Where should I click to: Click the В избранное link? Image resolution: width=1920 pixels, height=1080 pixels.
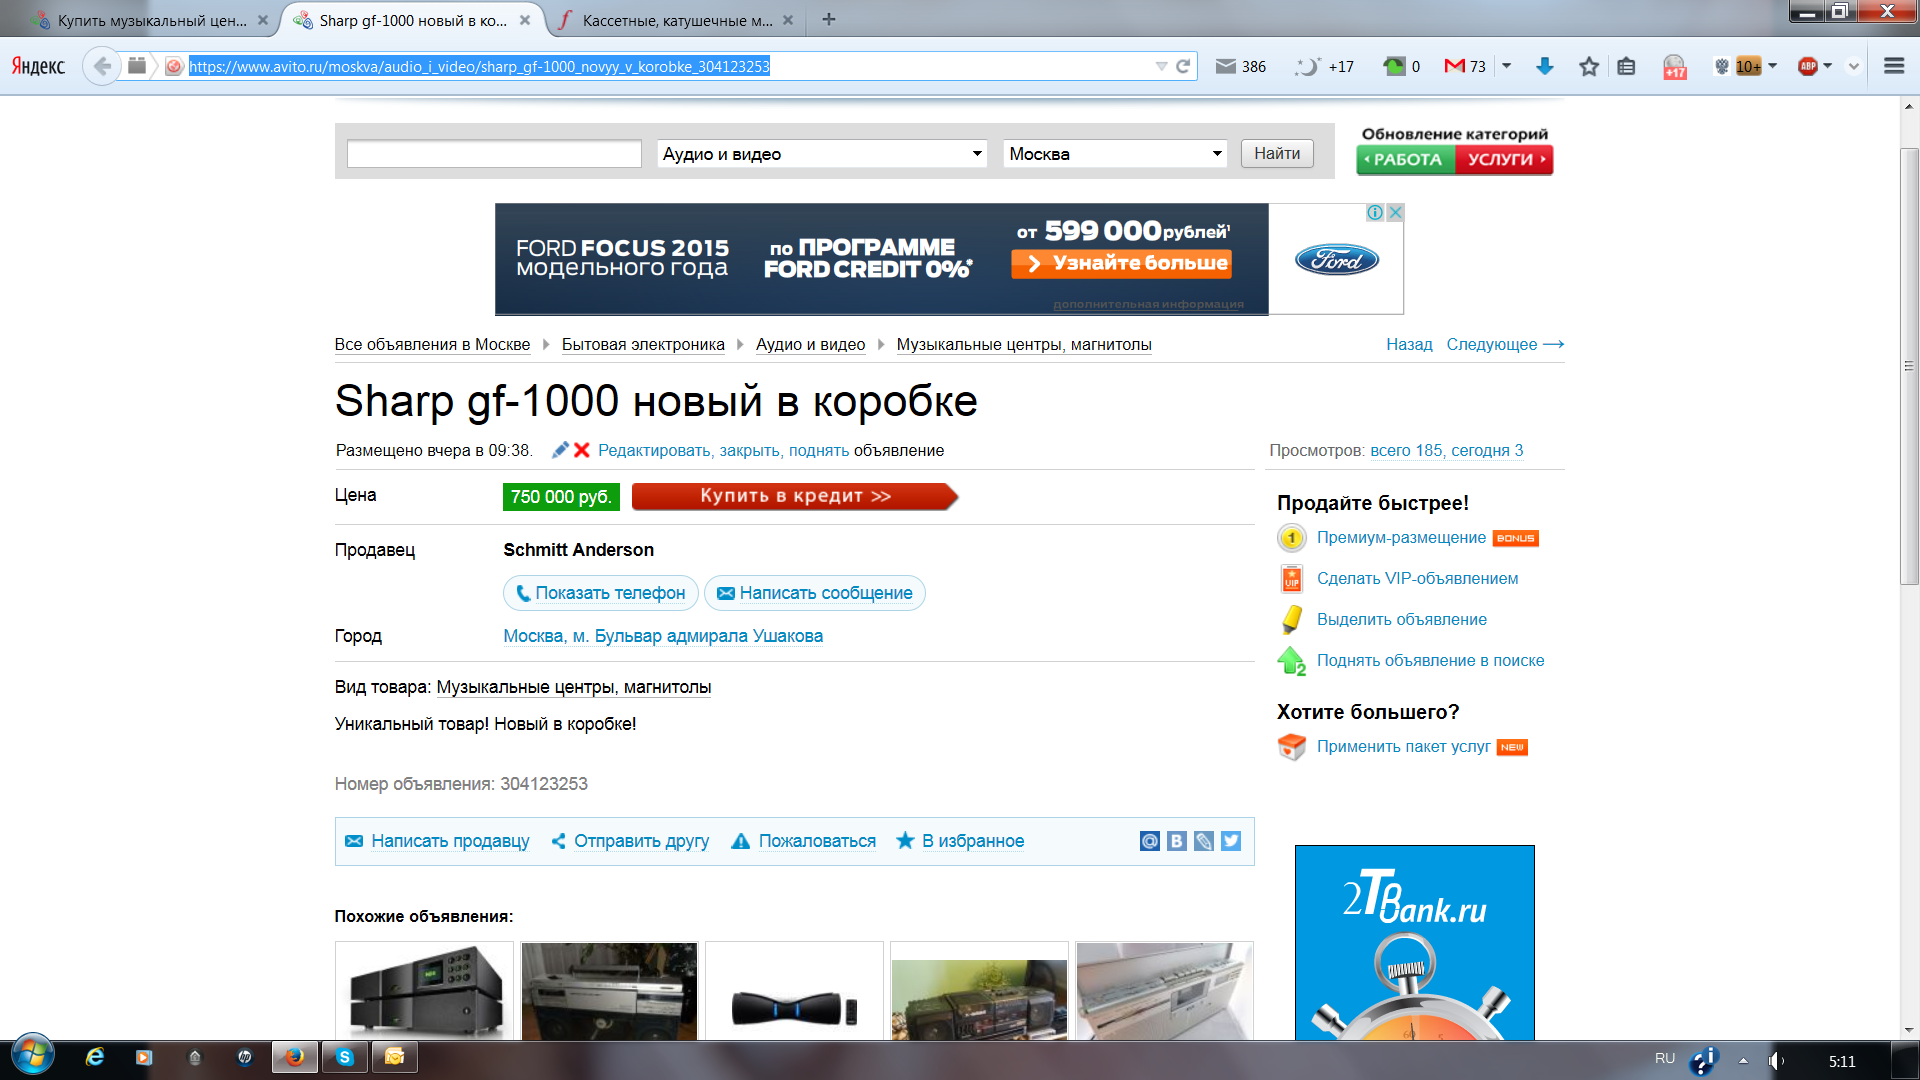[972, 841]
